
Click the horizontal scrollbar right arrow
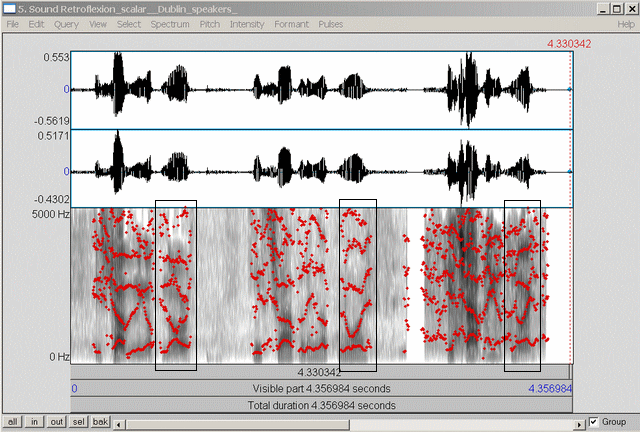(580, 422)
